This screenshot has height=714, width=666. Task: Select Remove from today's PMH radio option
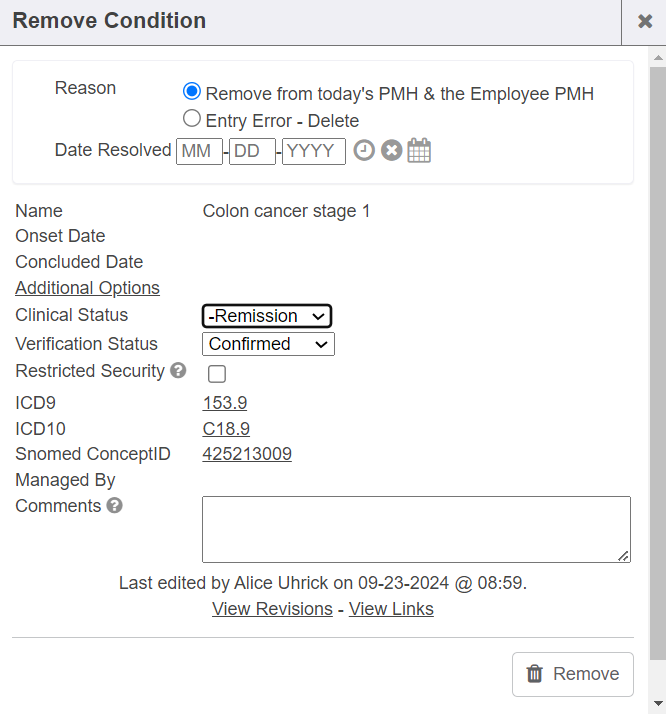pos(192,92)
